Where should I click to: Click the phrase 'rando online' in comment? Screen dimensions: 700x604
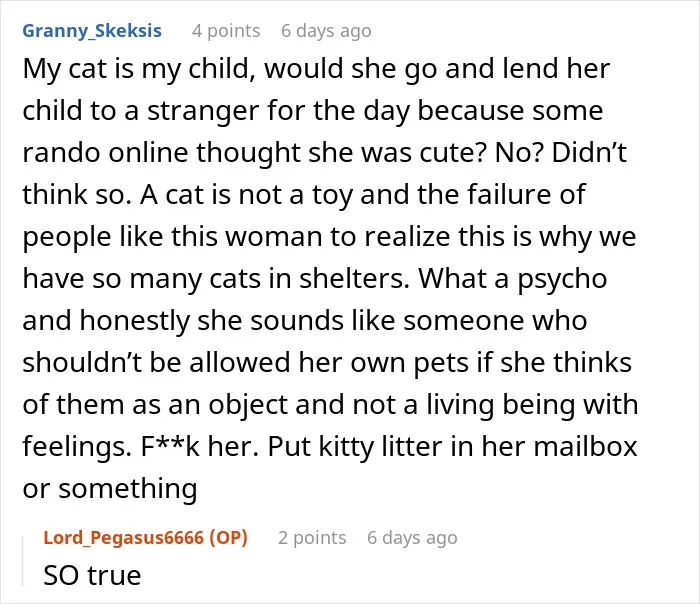click(x=106, y=153)
